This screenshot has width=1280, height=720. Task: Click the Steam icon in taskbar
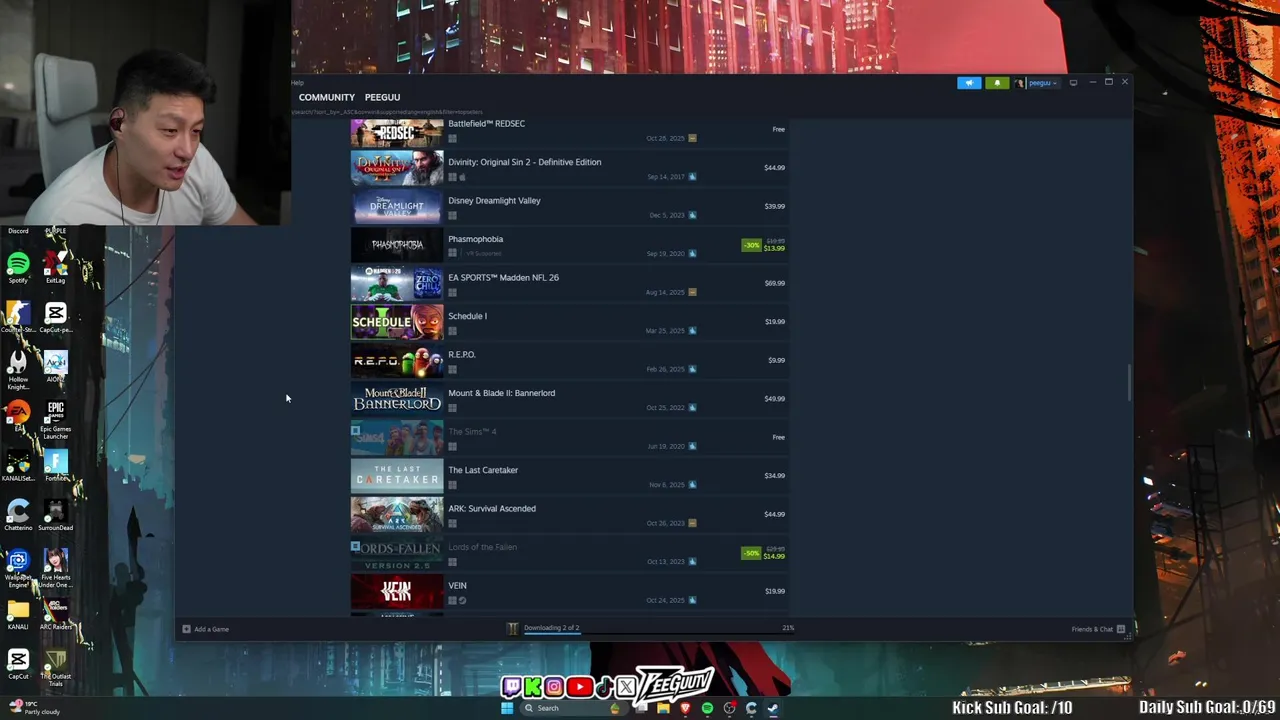773,708
